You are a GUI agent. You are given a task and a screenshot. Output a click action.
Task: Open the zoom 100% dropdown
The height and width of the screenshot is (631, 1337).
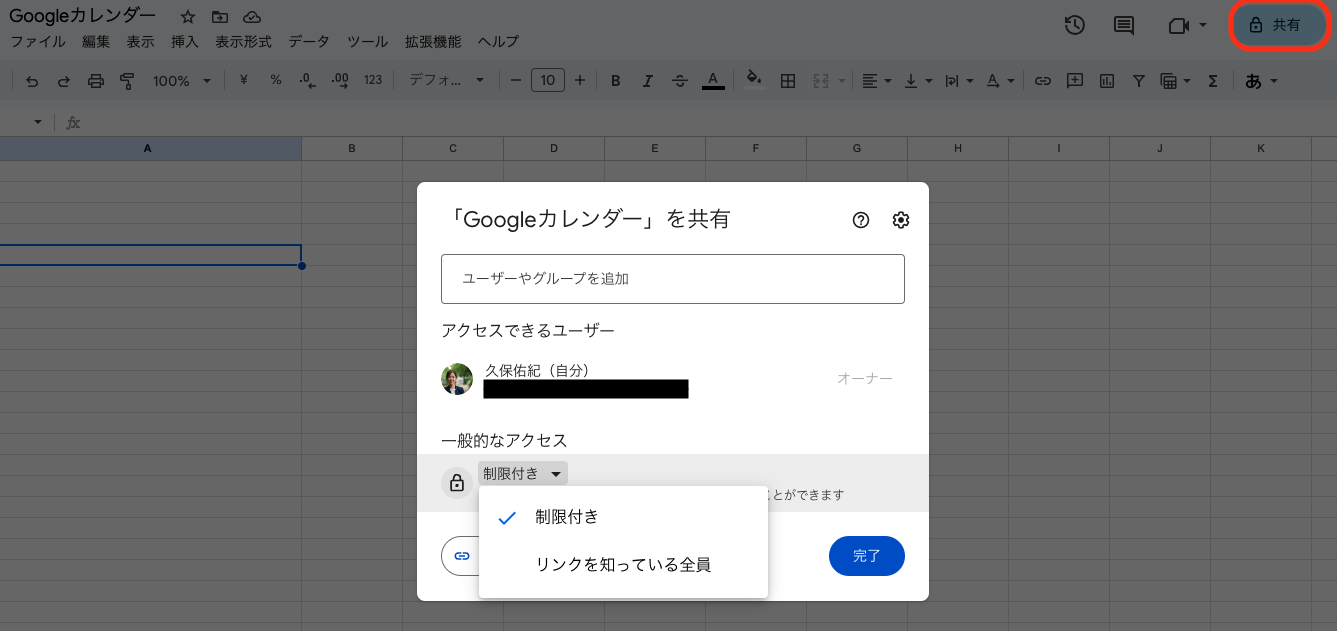[x=182, y=81]
